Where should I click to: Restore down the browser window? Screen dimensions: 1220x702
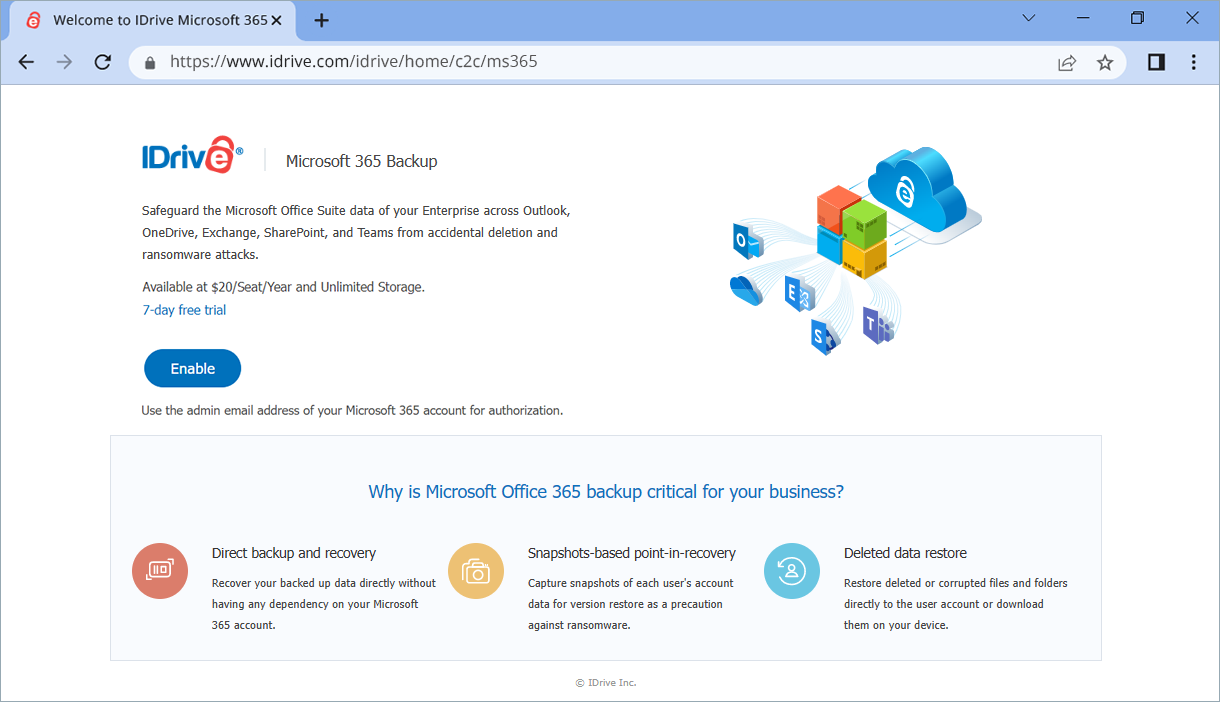click(x=1137, y=18)
